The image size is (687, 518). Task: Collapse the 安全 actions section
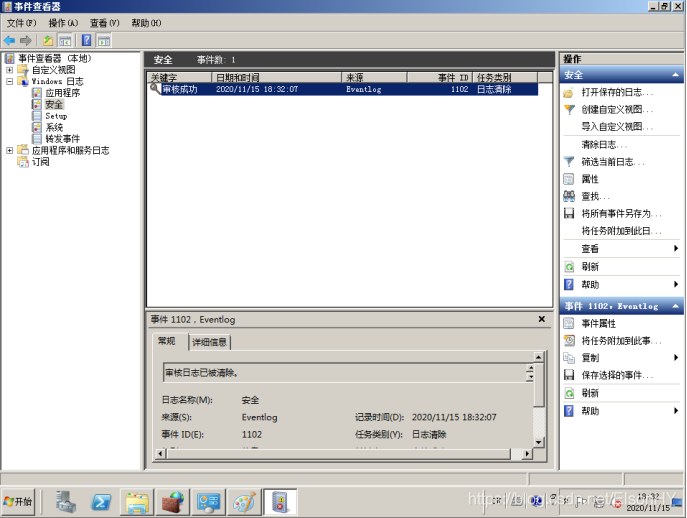pyautogui.click(x=675, y=75)
